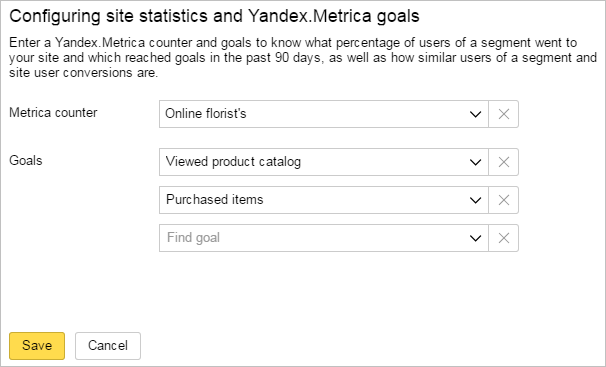
Task: Clear the Online florist's counter with its X icon
Action: point(504,114)
